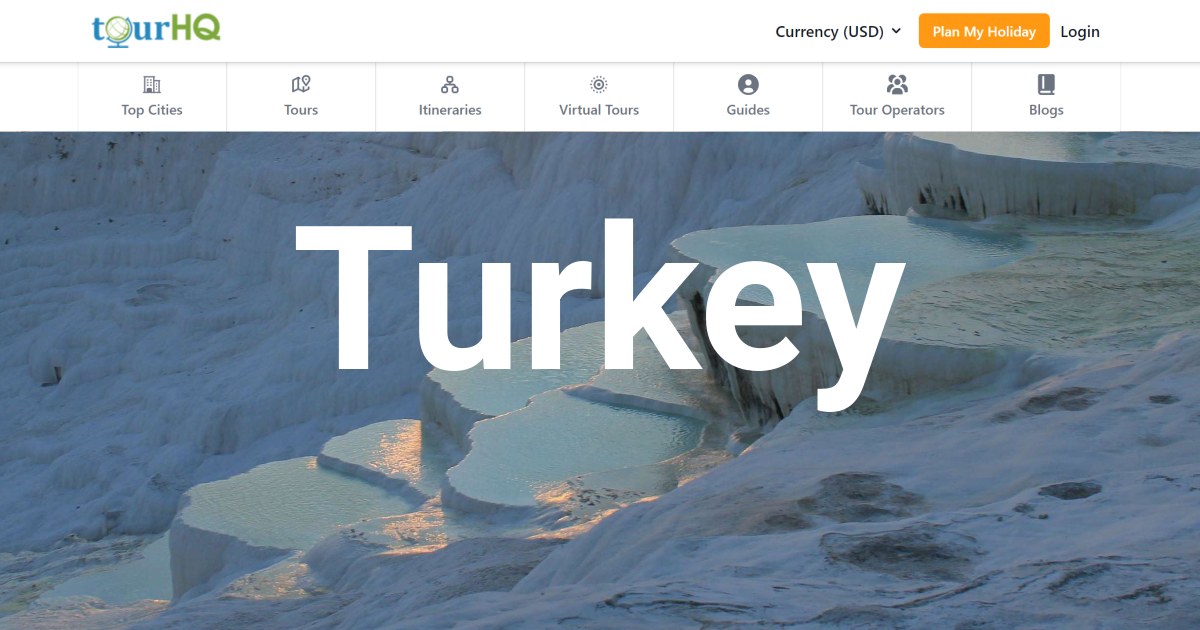Select the Blogs book icon
The height and width of the screenshot is (630, 1200).
1046,84
